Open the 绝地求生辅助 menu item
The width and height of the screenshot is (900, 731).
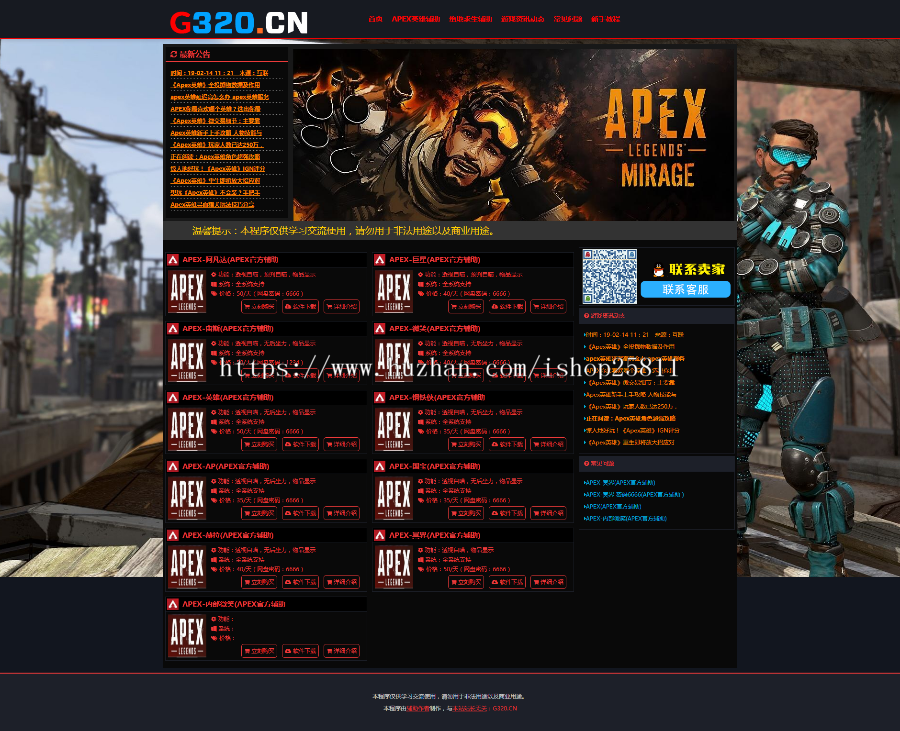pos(471,19)
